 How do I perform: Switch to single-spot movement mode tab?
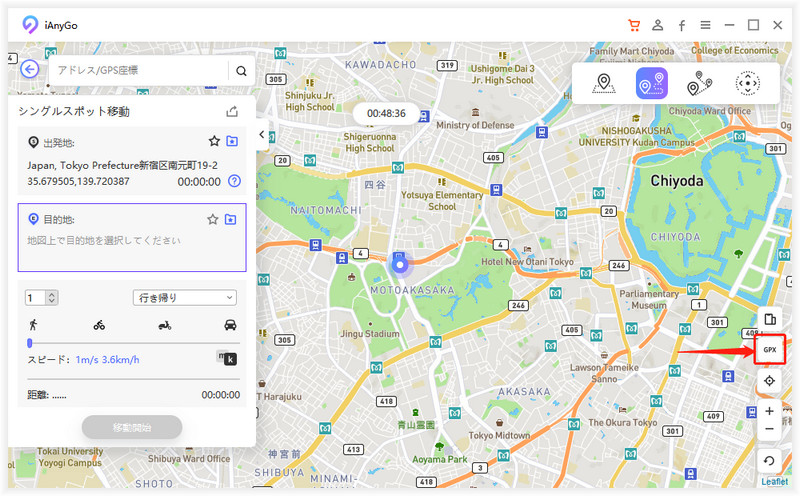651,84
